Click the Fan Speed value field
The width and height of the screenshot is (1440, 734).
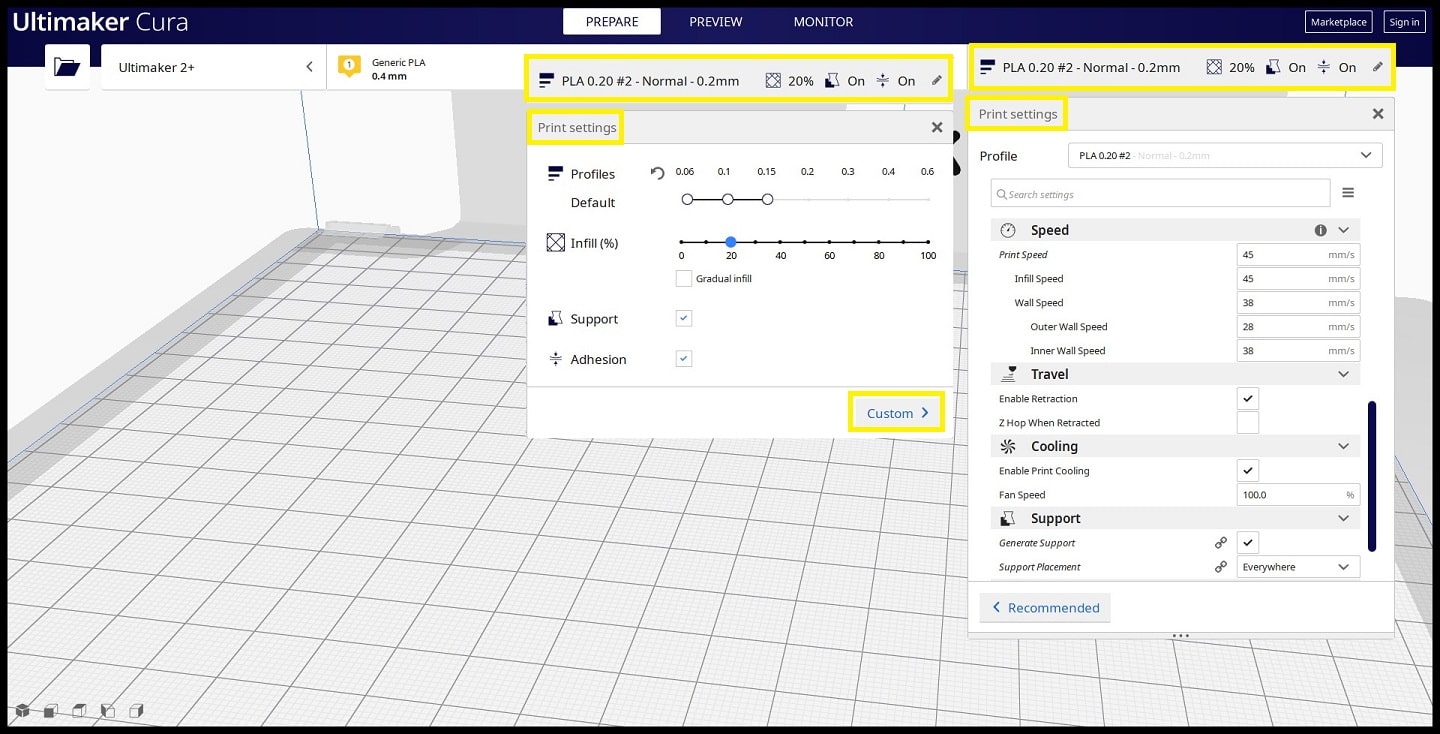click(x=1298, y=494)
